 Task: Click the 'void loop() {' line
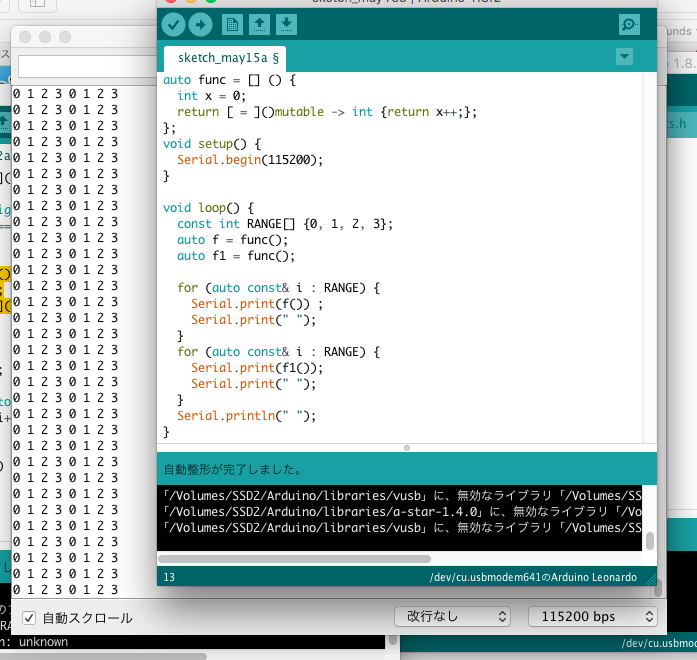point(208,208)
